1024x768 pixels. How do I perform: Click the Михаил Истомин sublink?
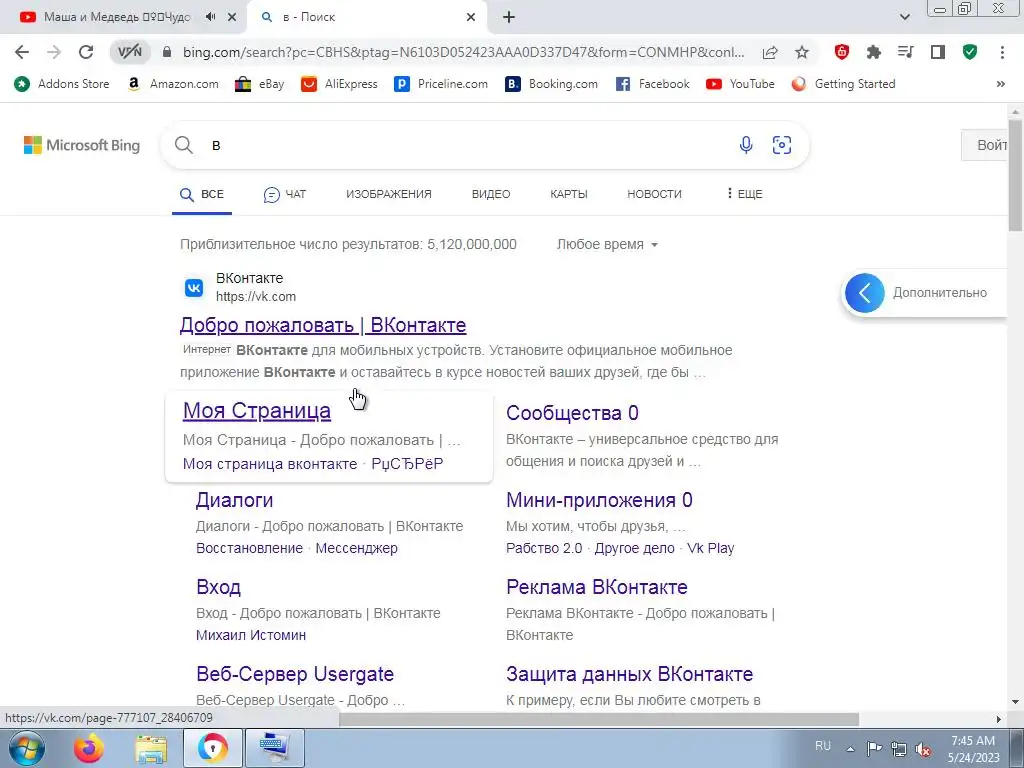(x=251, y=635)
